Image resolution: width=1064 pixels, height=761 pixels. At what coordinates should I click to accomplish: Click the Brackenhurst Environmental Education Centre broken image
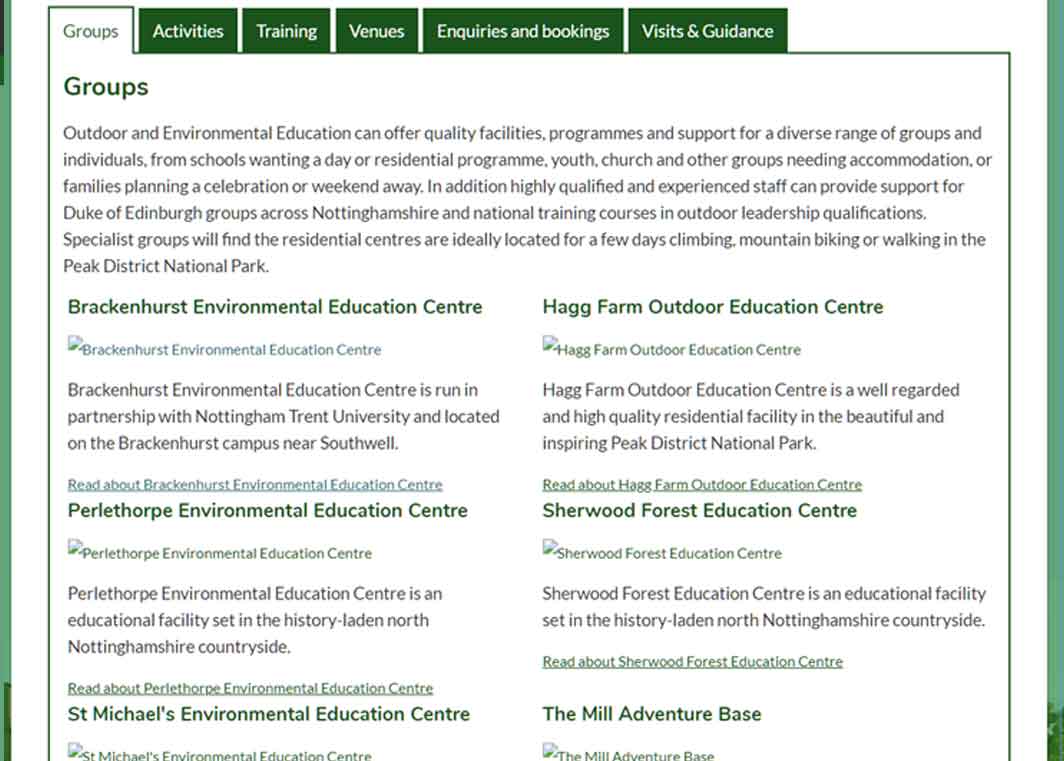click(x=225, y=348)
